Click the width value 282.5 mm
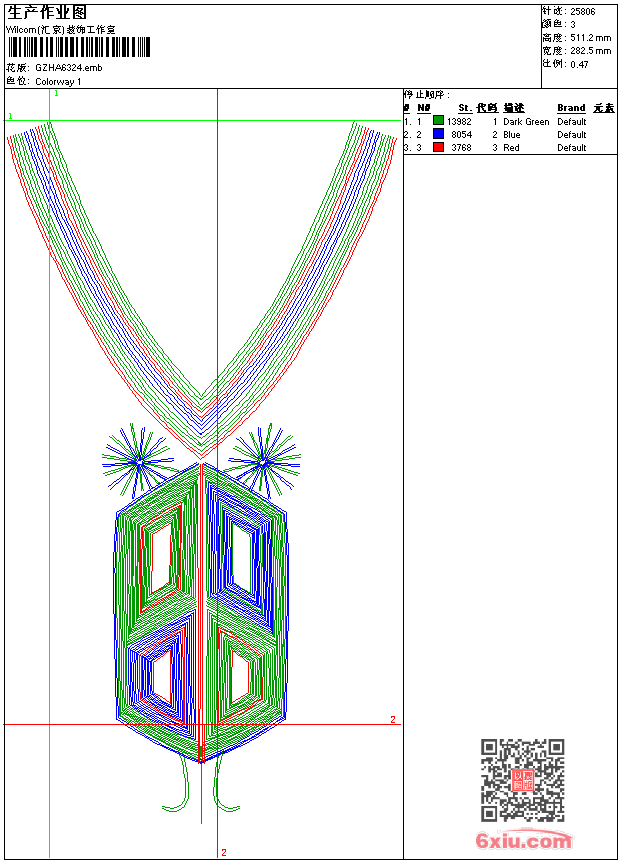 591,51
